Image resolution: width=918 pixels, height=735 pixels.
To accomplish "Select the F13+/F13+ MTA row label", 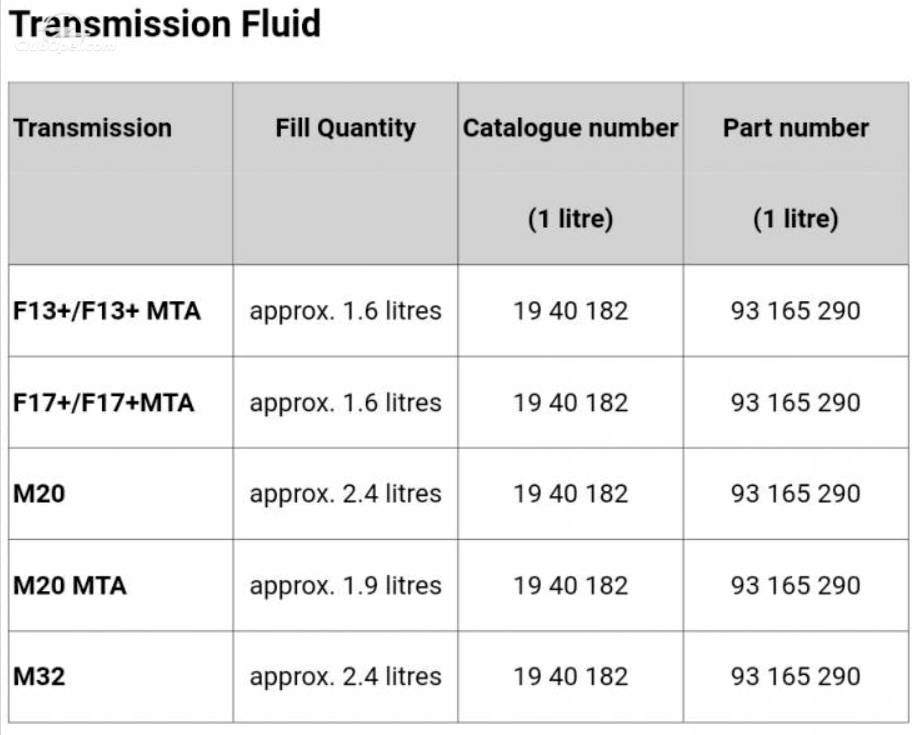I will click(107, 311).
